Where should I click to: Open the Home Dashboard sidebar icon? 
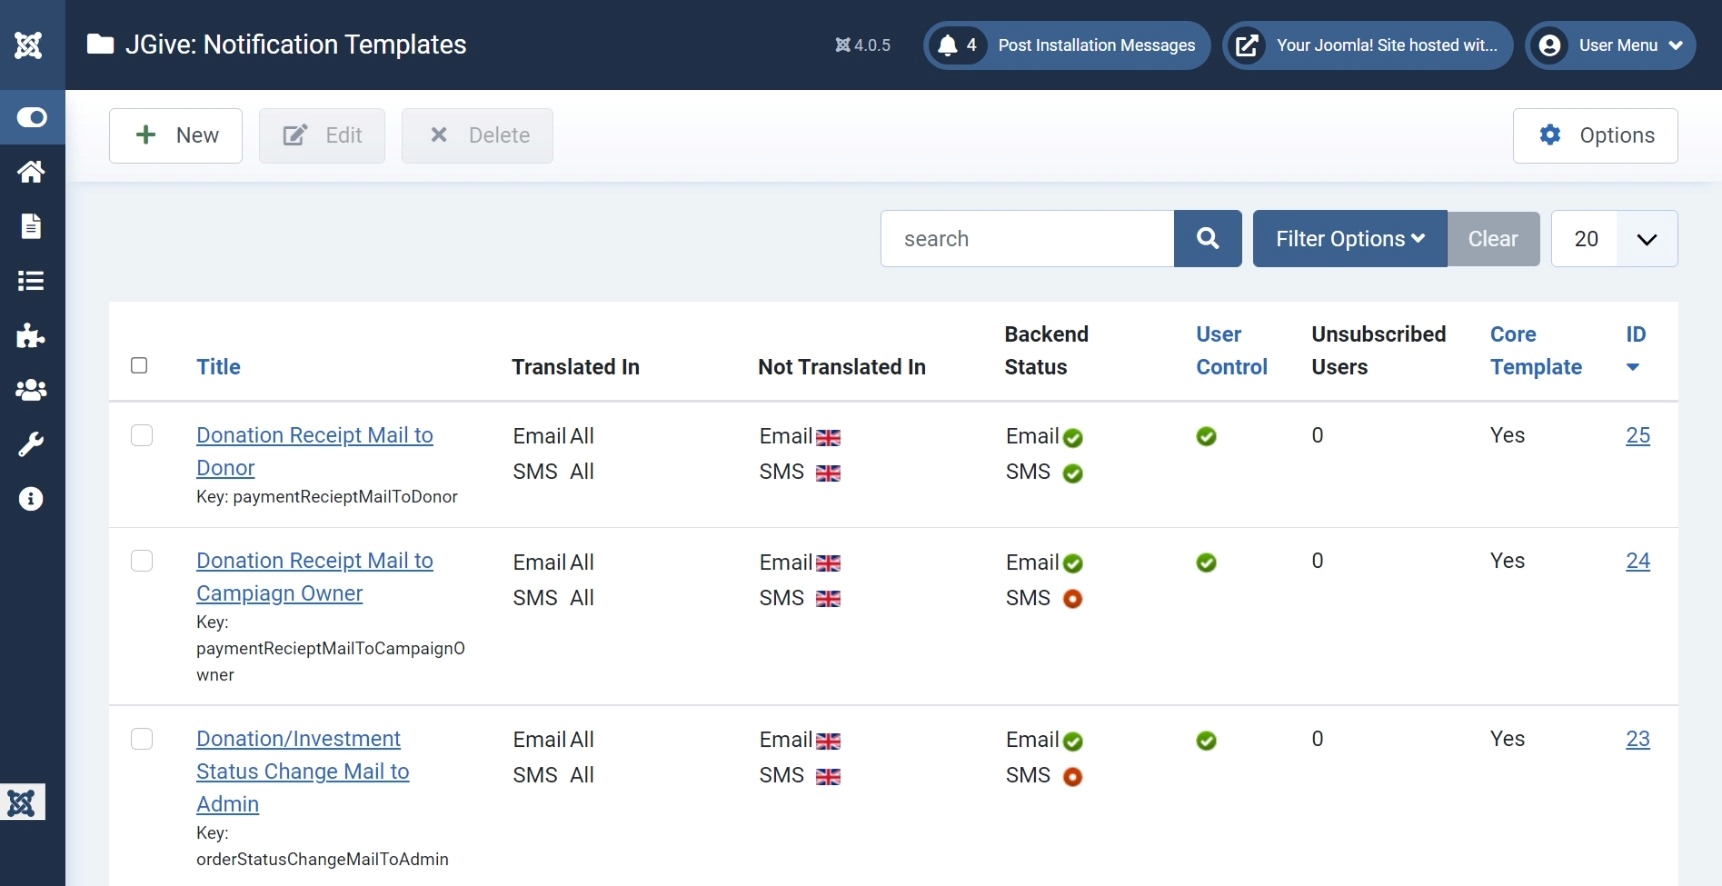(x=31, y=172)
